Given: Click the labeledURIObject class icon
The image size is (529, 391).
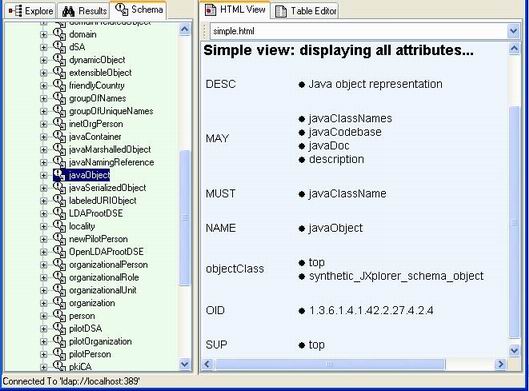Looking at the screenshot, I should (59, 201).
